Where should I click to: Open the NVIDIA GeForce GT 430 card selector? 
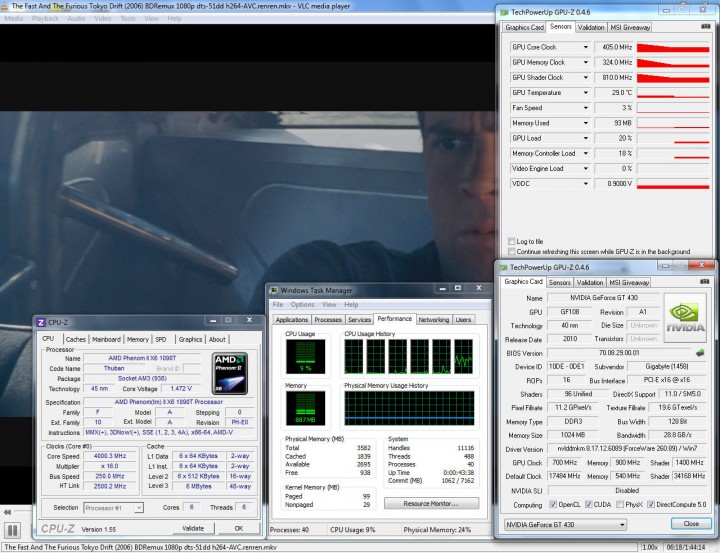pos(565,524)
